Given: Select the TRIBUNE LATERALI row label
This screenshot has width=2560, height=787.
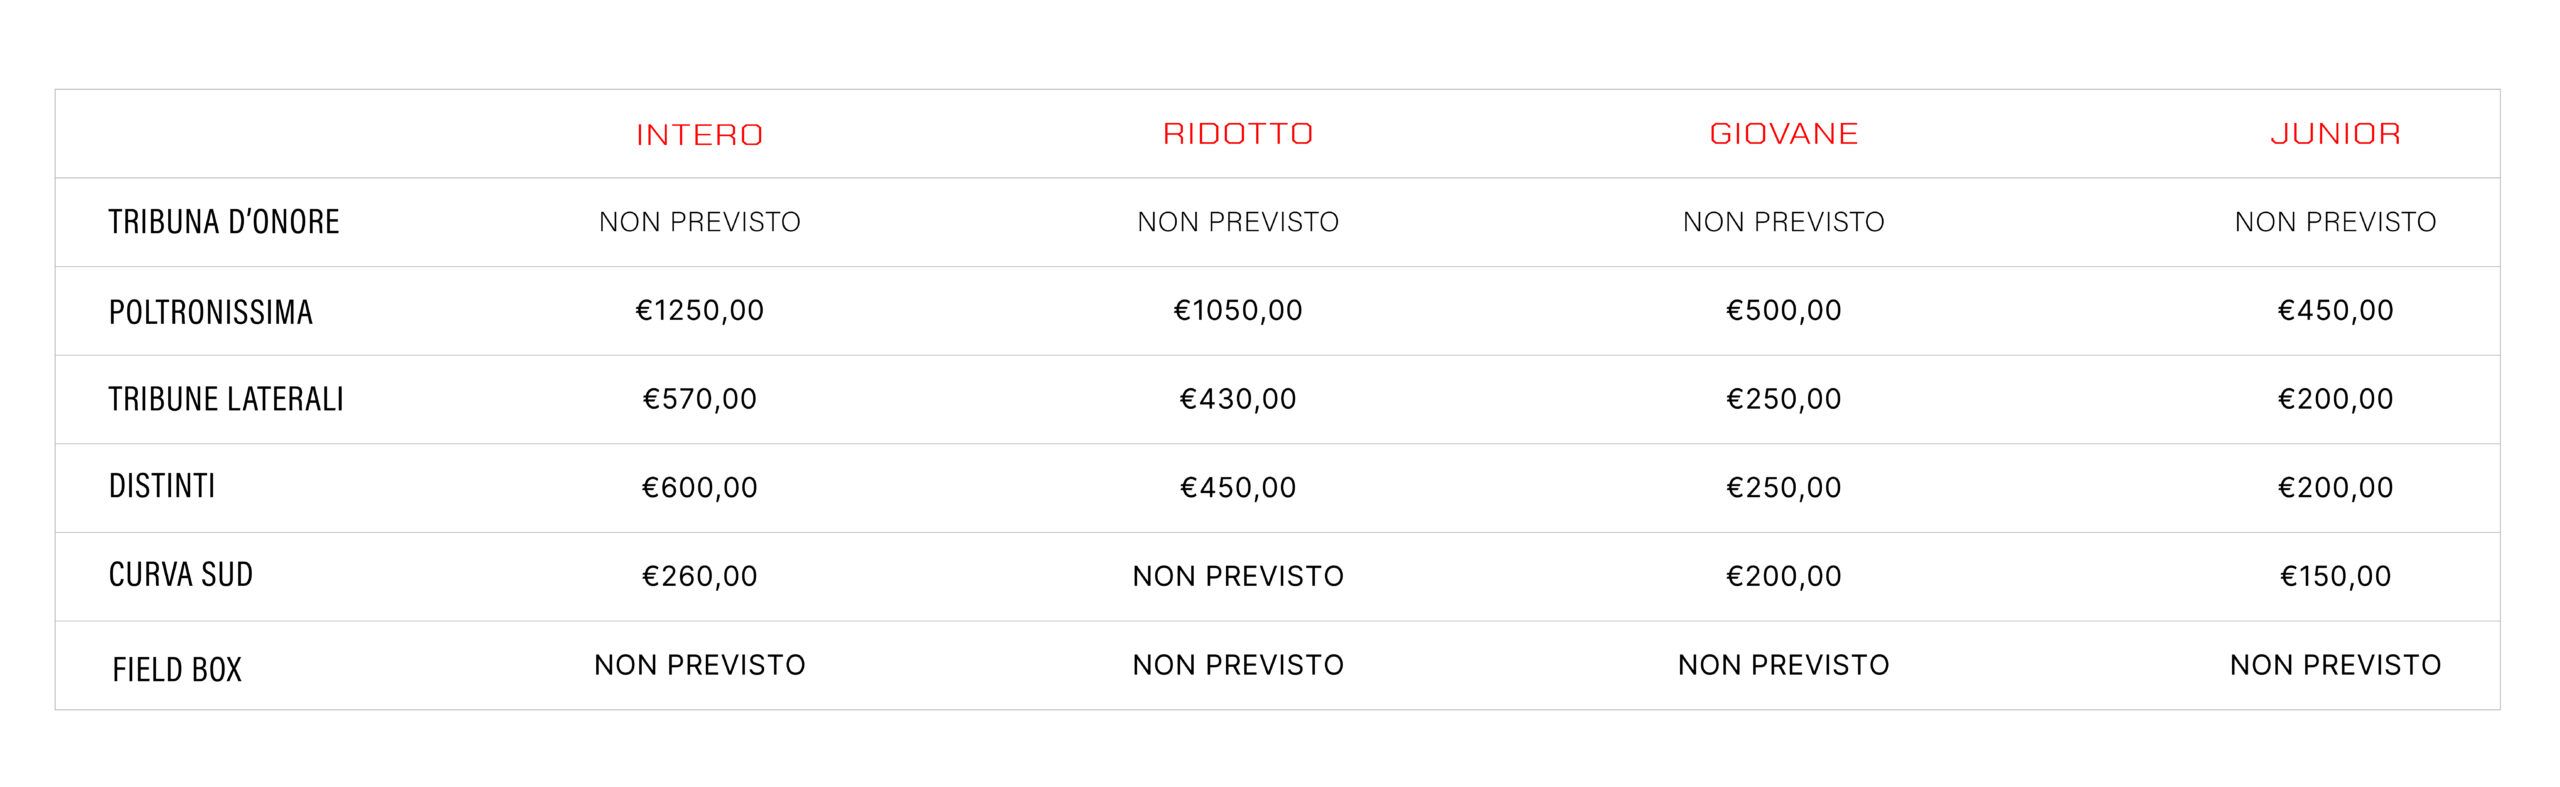Looking at the screenshot, I should (226, 400).
